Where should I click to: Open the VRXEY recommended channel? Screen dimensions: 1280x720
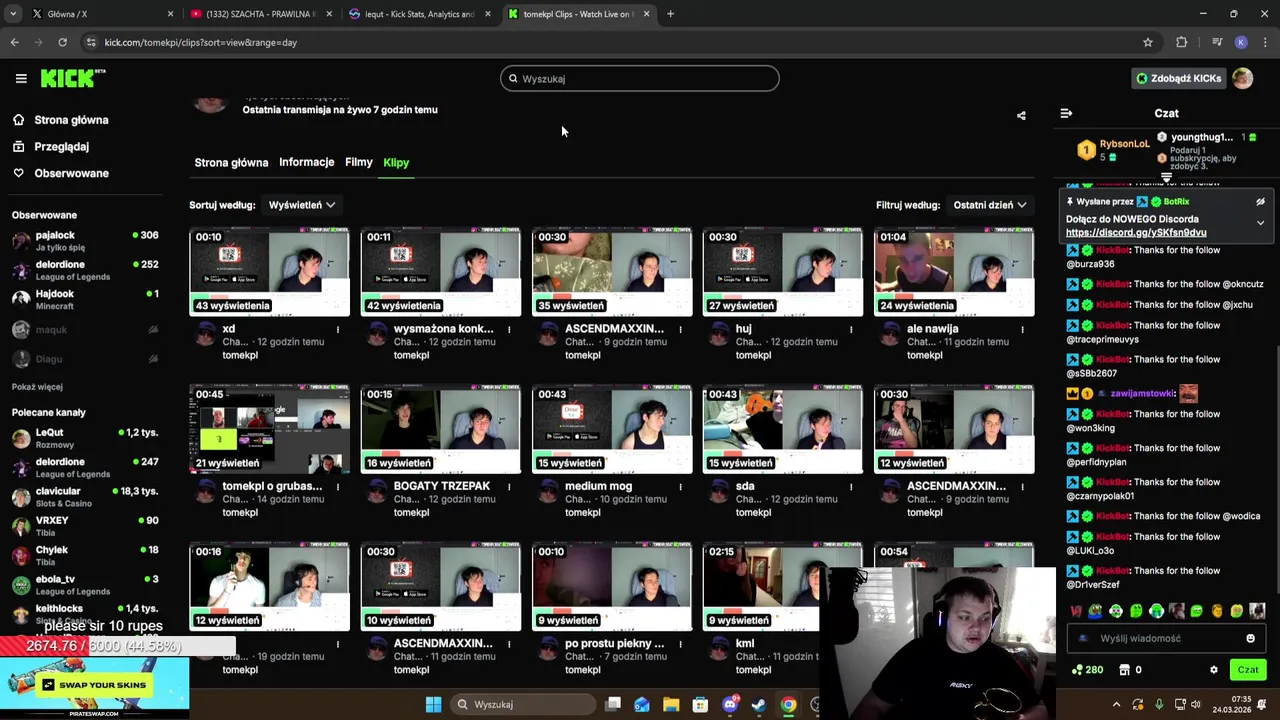[x=85, y=526]
